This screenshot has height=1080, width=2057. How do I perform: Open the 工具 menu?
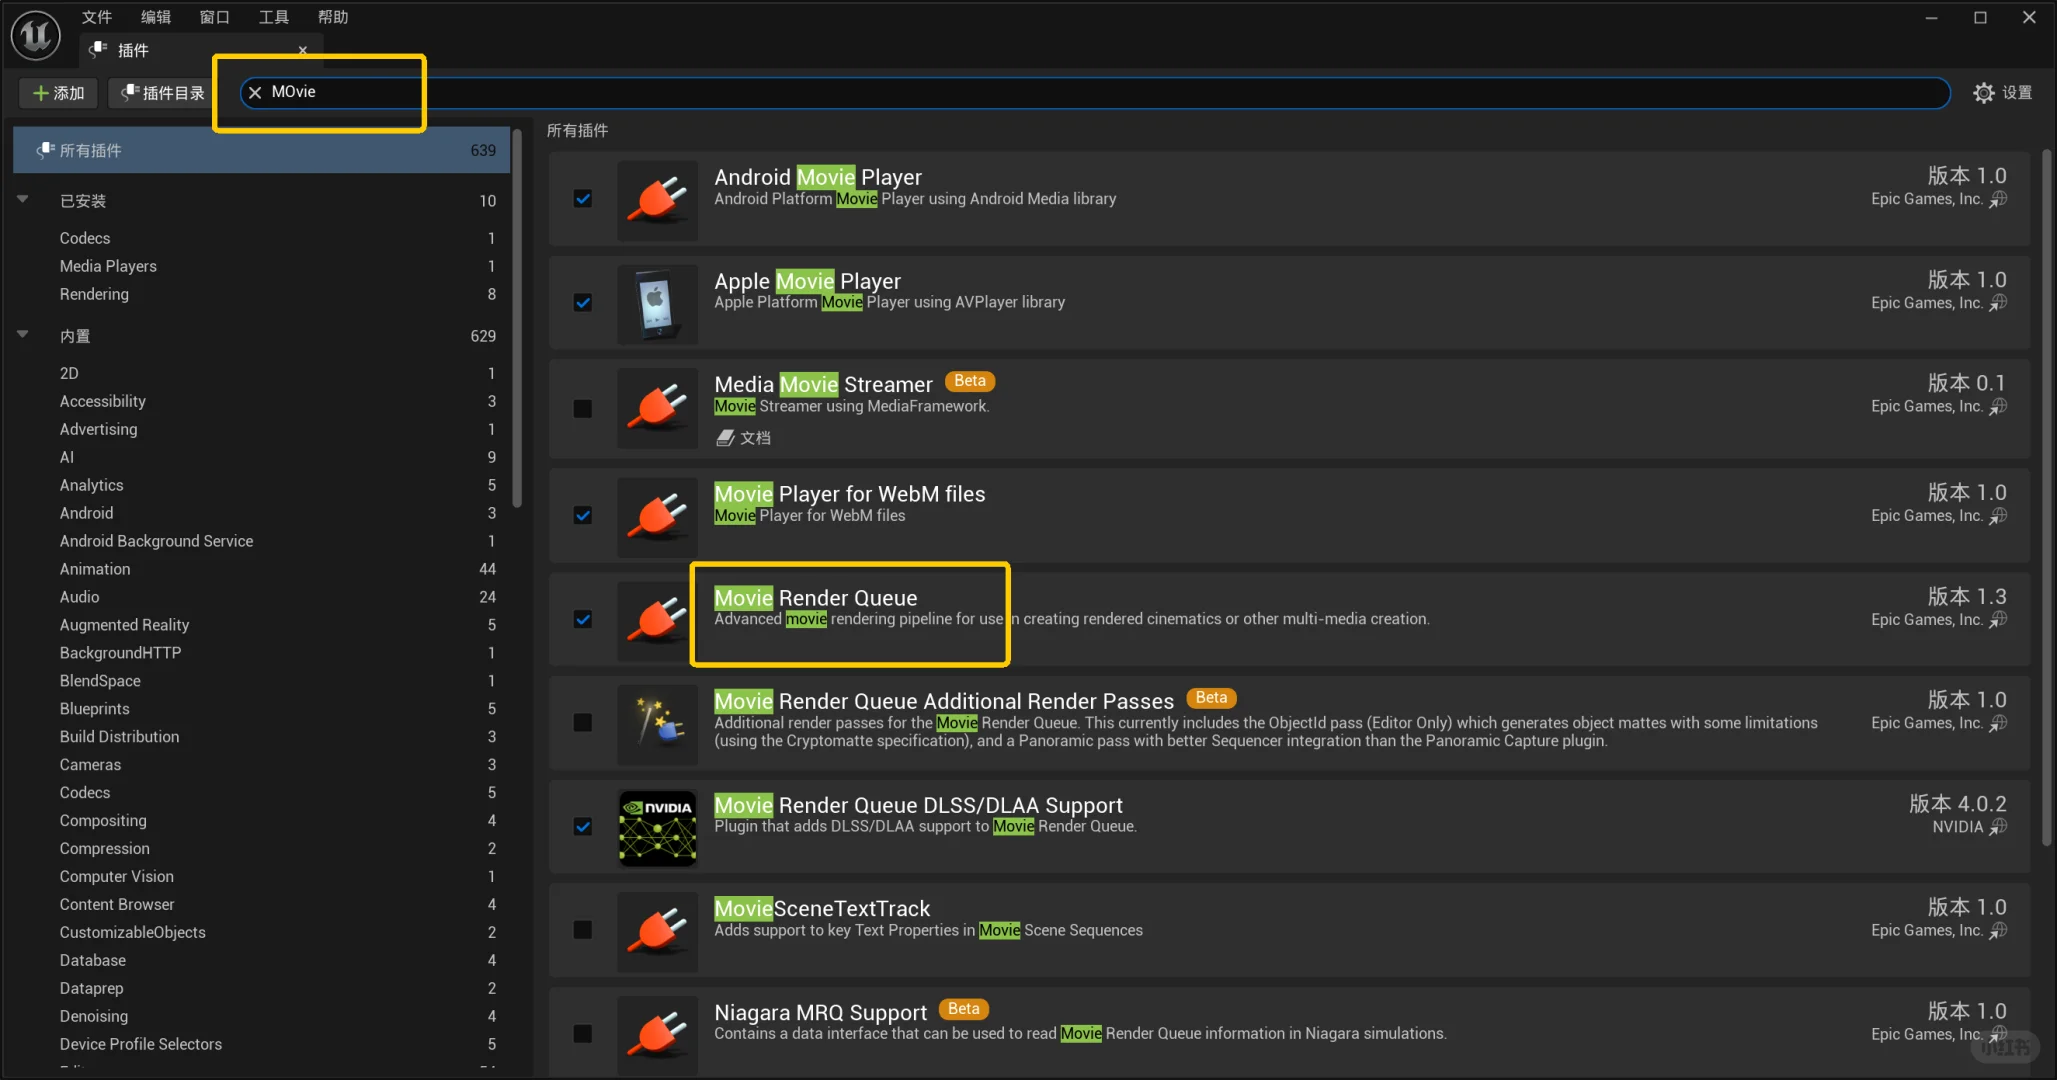(273, 17)
